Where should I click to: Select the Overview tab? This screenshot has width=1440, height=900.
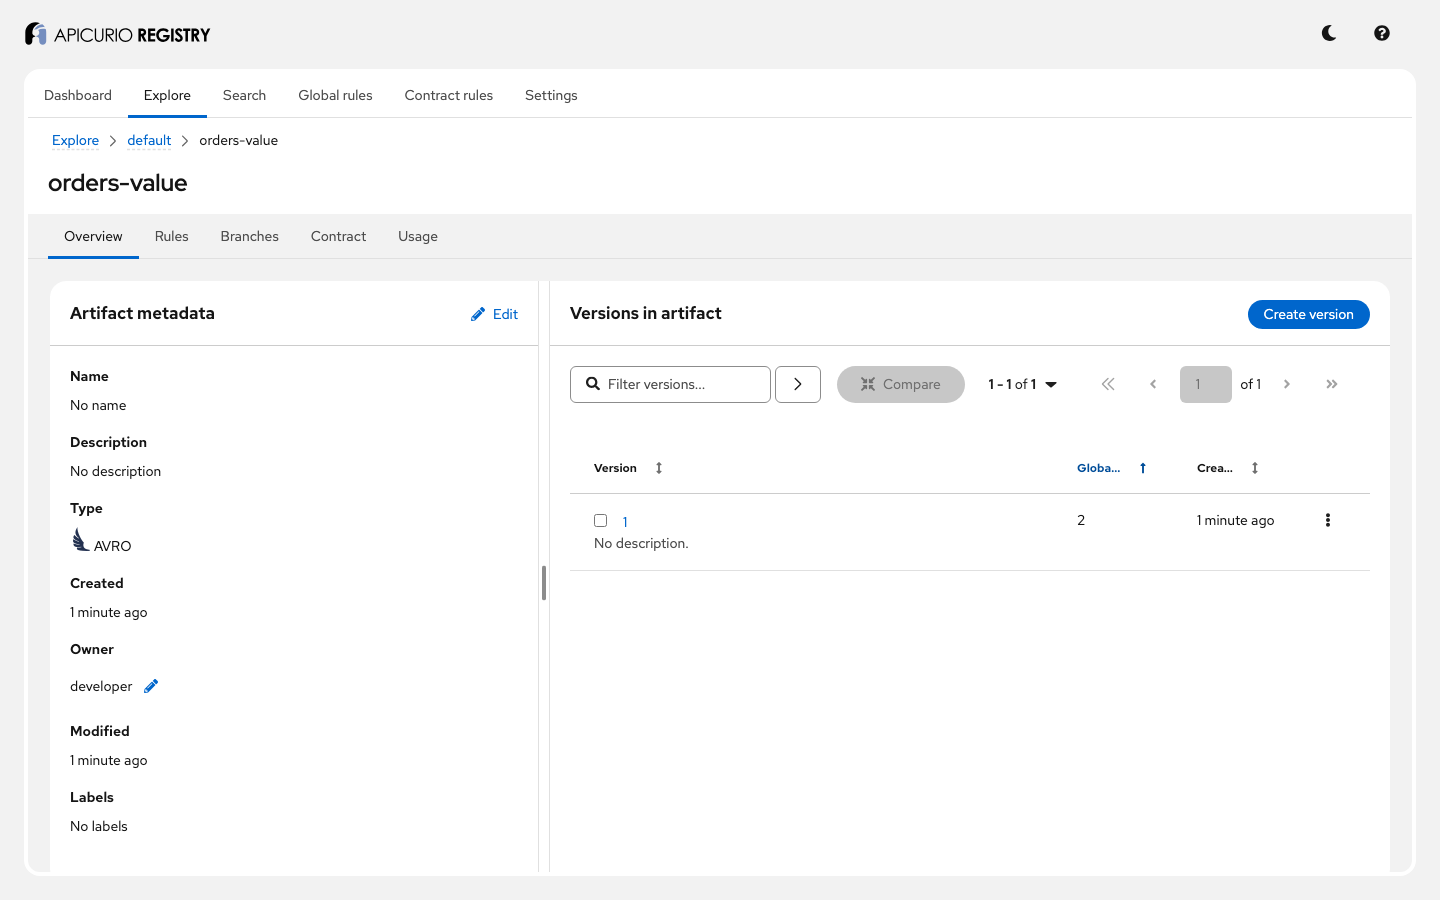(93, 236)
